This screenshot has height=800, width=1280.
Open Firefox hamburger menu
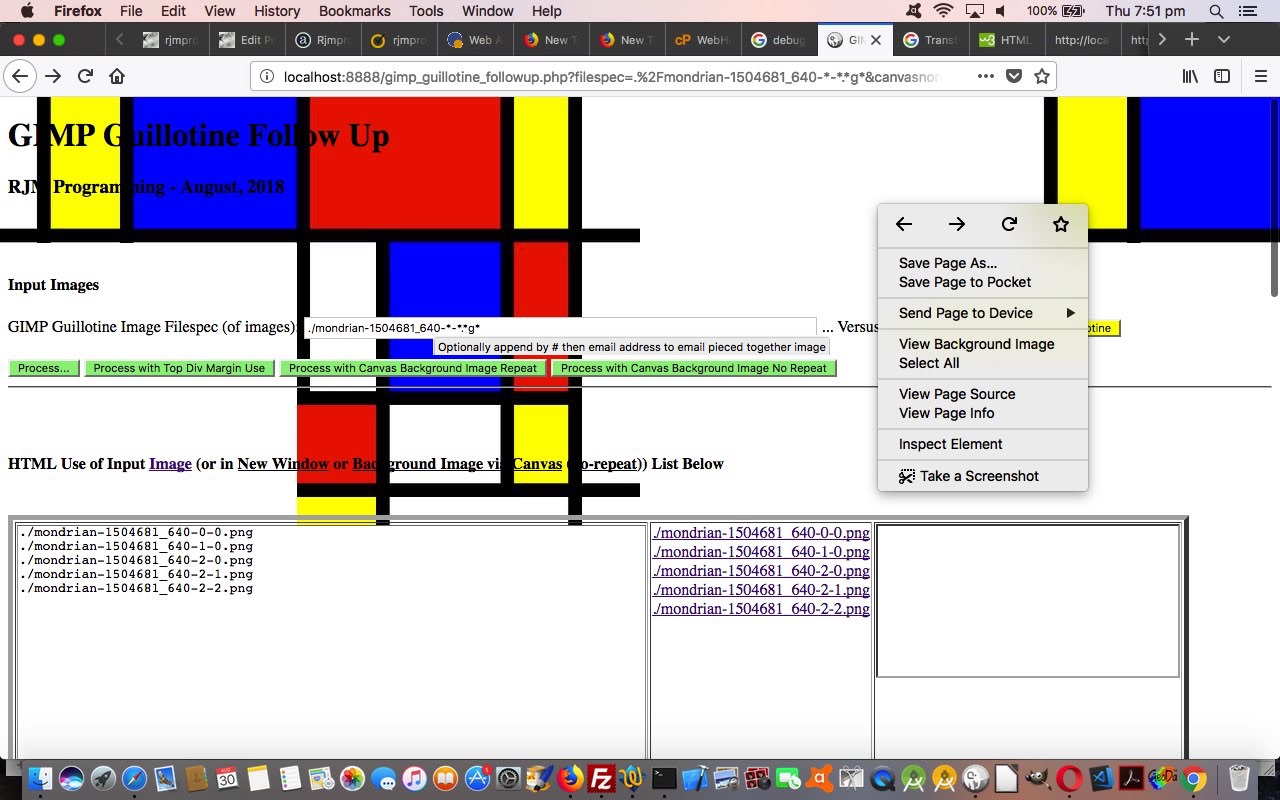click(x=1260, y=76)
